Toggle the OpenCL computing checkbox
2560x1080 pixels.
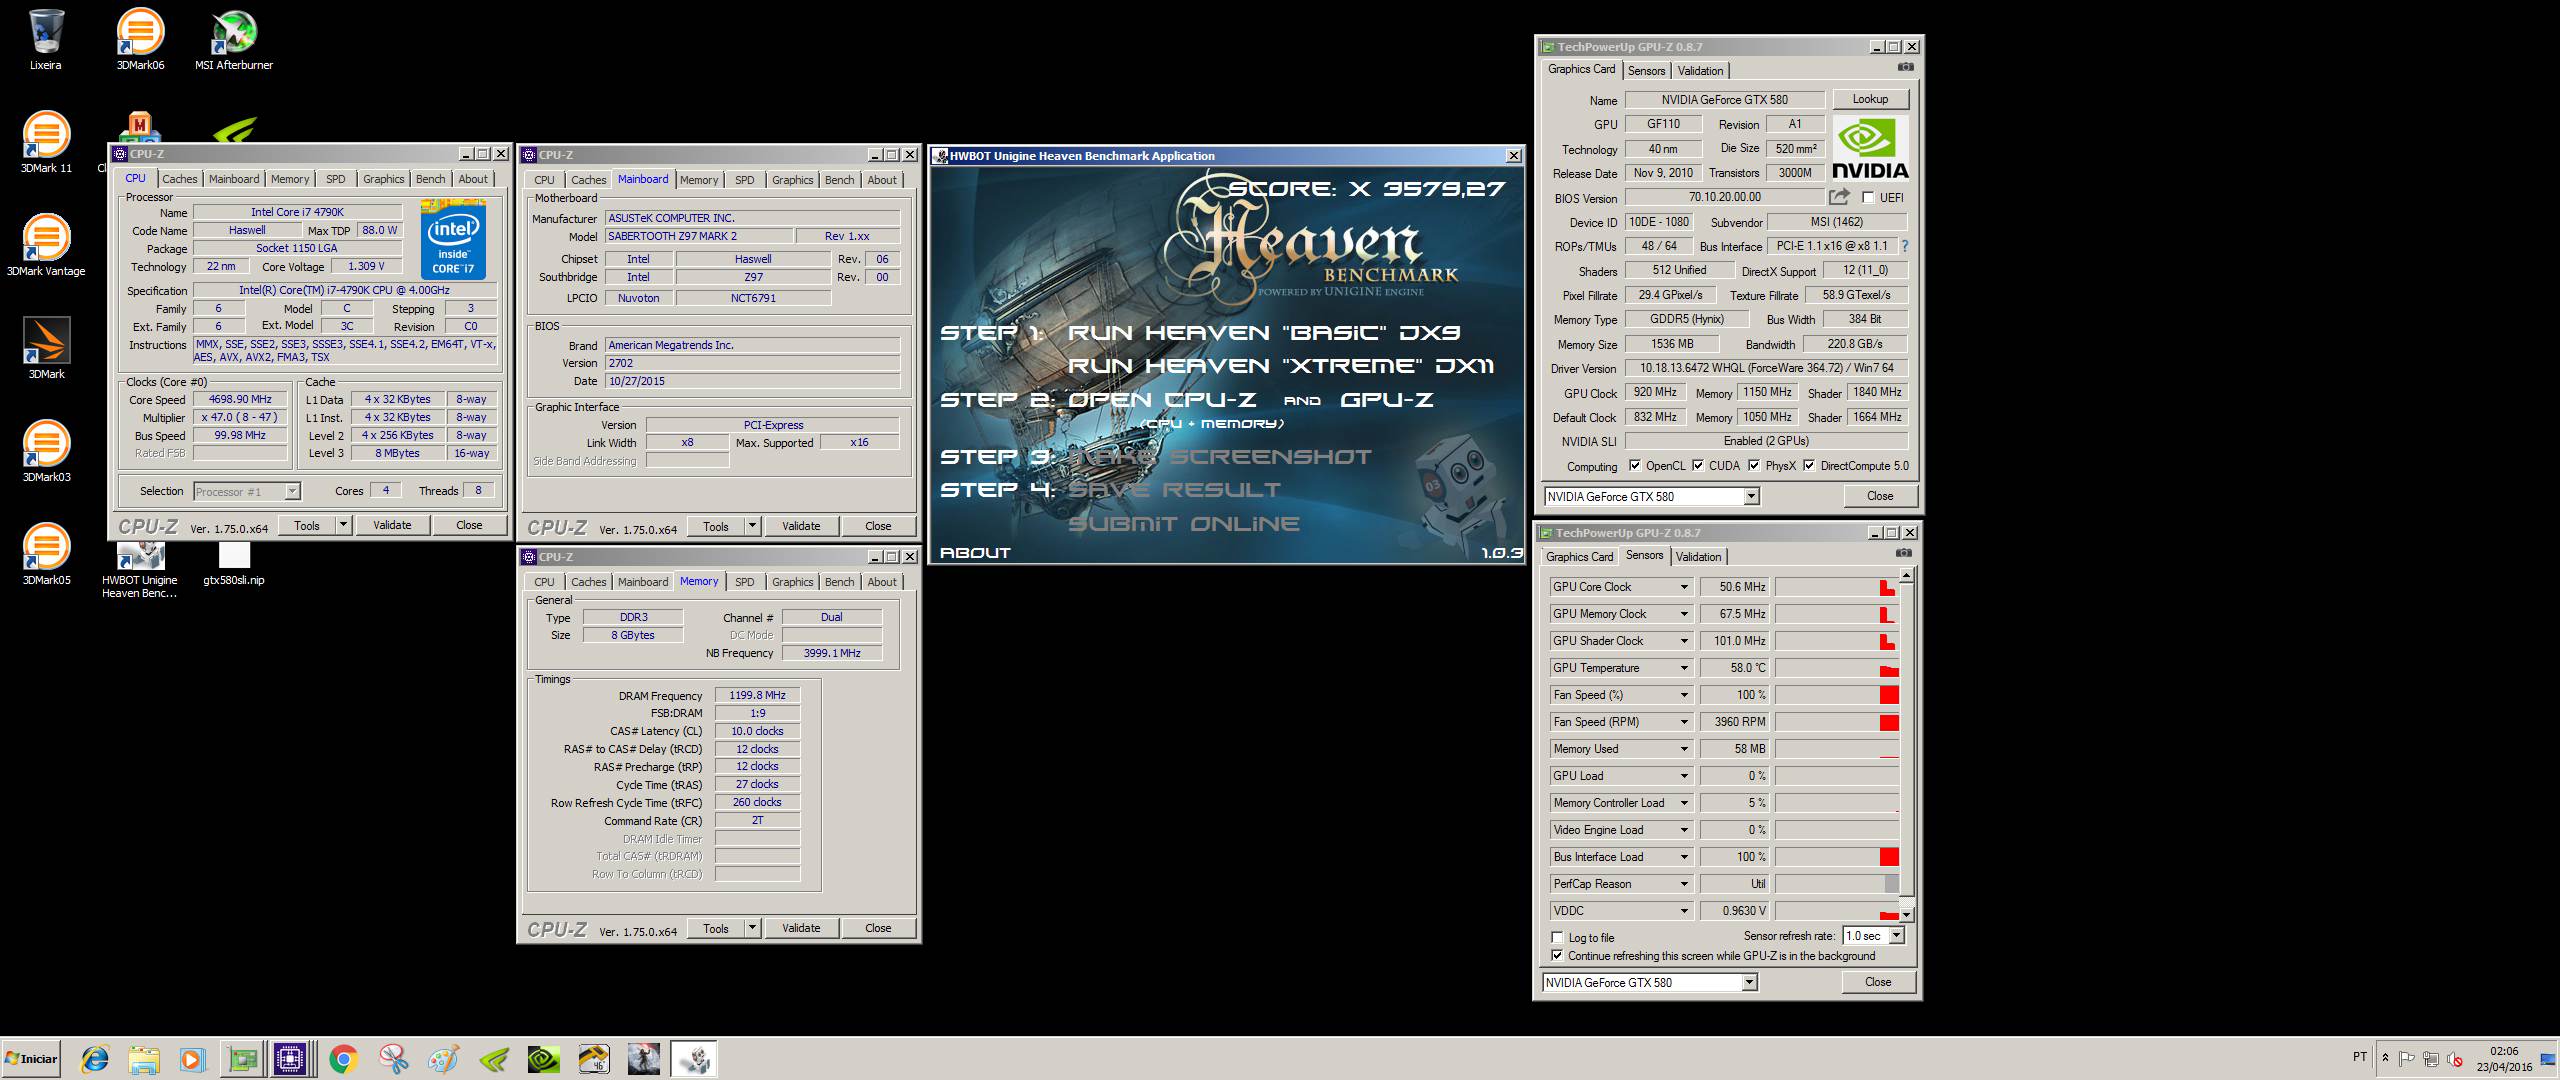tap(1635, 466)
